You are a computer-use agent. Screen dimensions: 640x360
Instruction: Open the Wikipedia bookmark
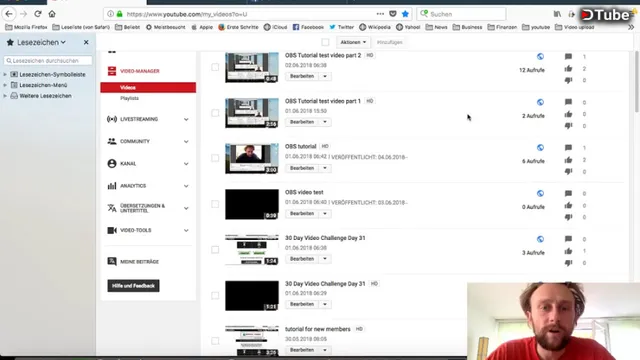coord(375,27)
